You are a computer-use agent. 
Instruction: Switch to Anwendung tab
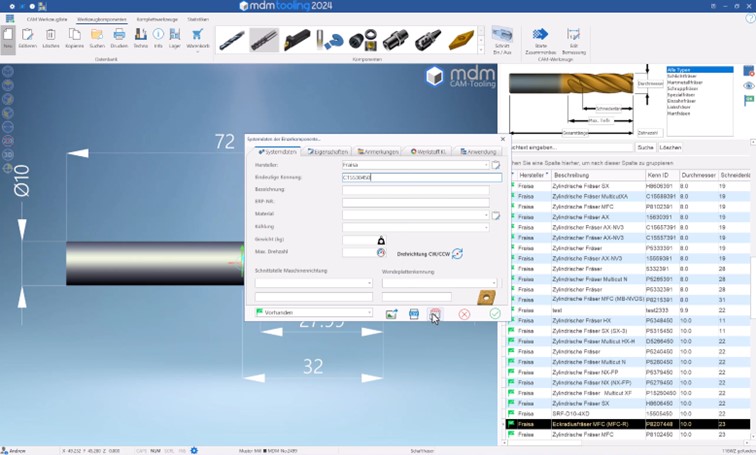pyautogui.click(x=478, y=152)
